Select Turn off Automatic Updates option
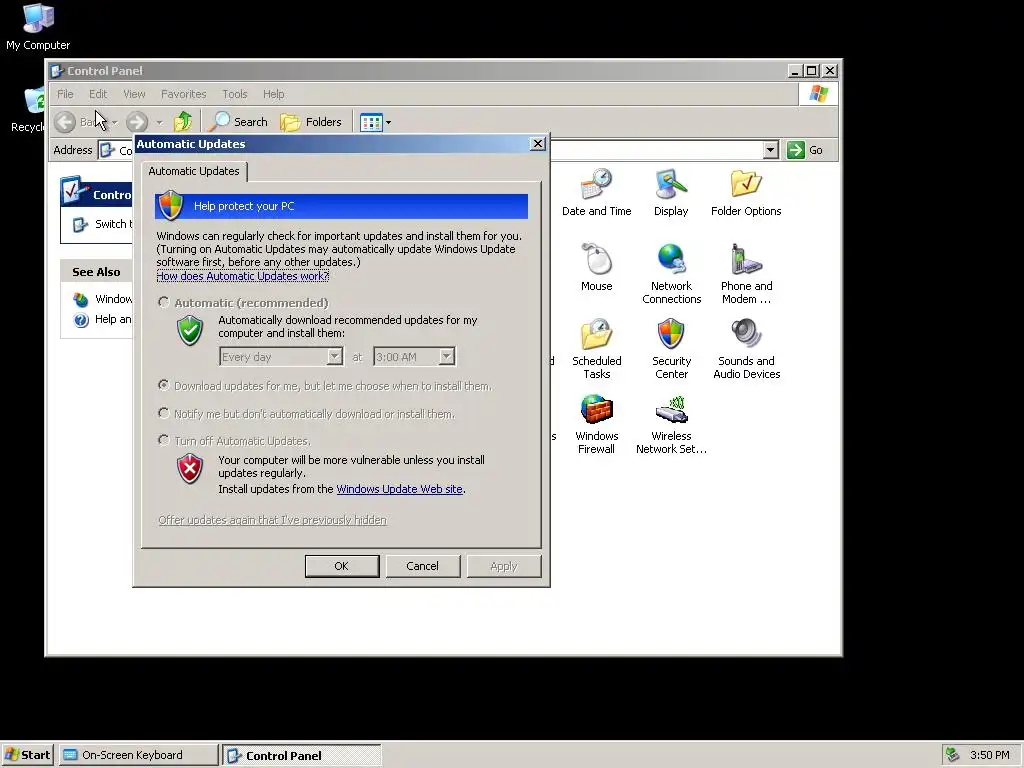 164,440
